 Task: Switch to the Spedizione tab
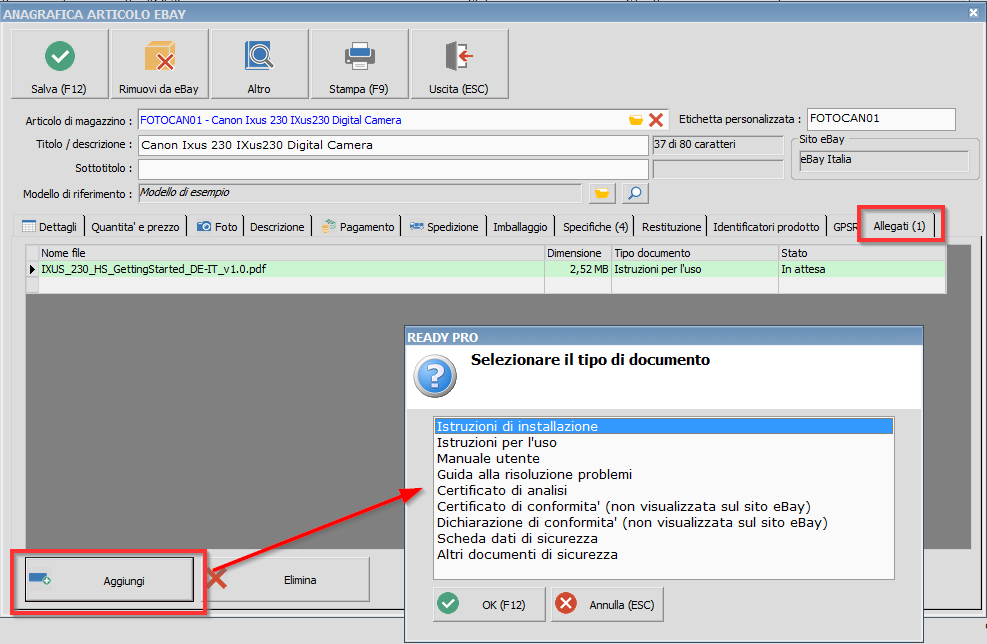pos(444,227)
